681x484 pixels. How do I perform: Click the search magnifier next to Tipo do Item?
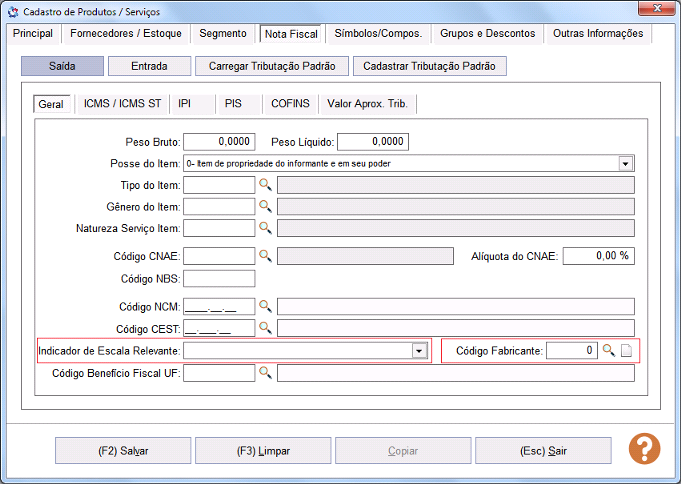pos(265,185)
